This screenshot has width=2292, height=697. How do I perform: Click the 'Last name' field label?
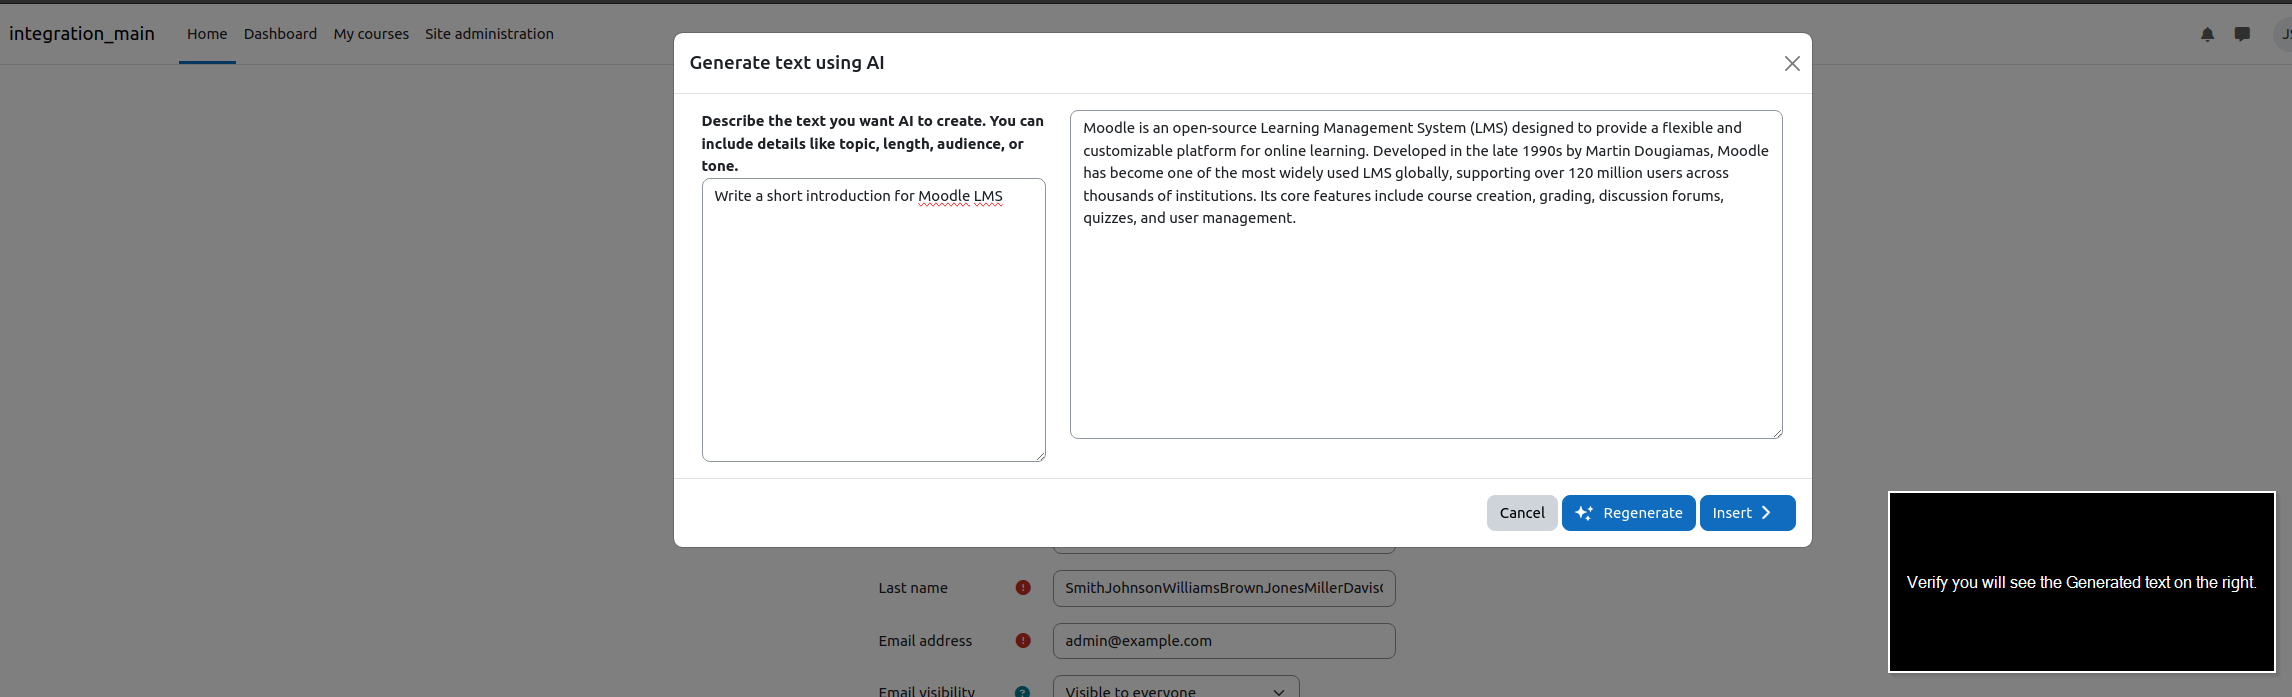[913, 588]
